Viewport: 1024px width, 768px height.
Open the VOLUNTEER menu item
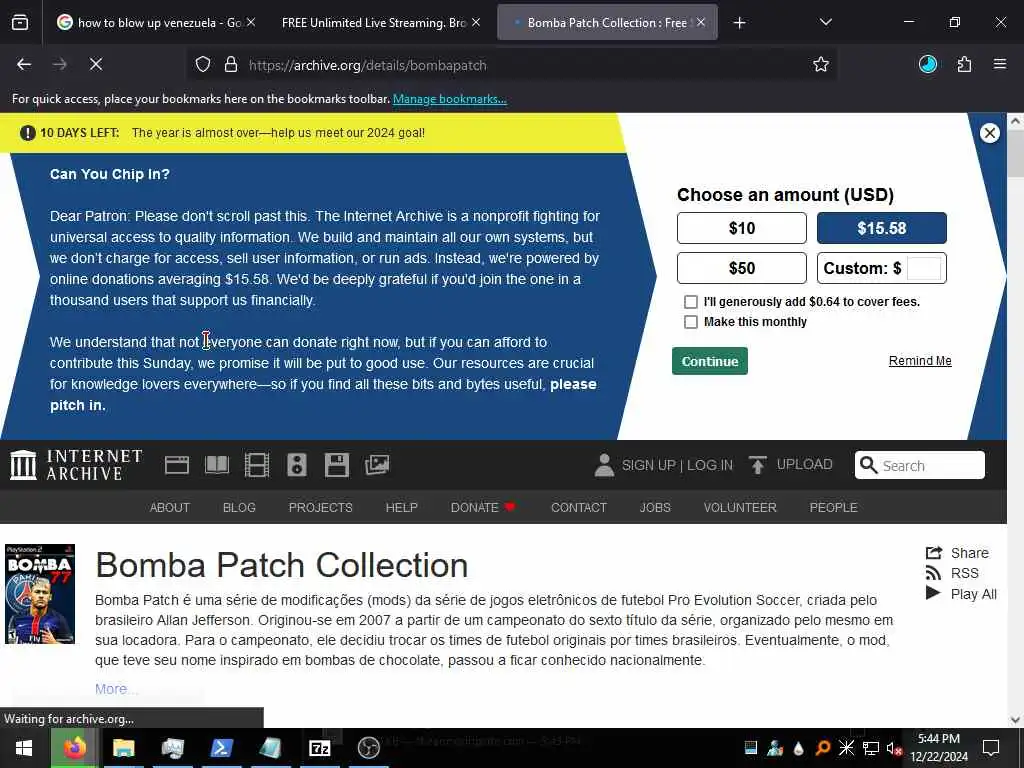click(740, 507)
